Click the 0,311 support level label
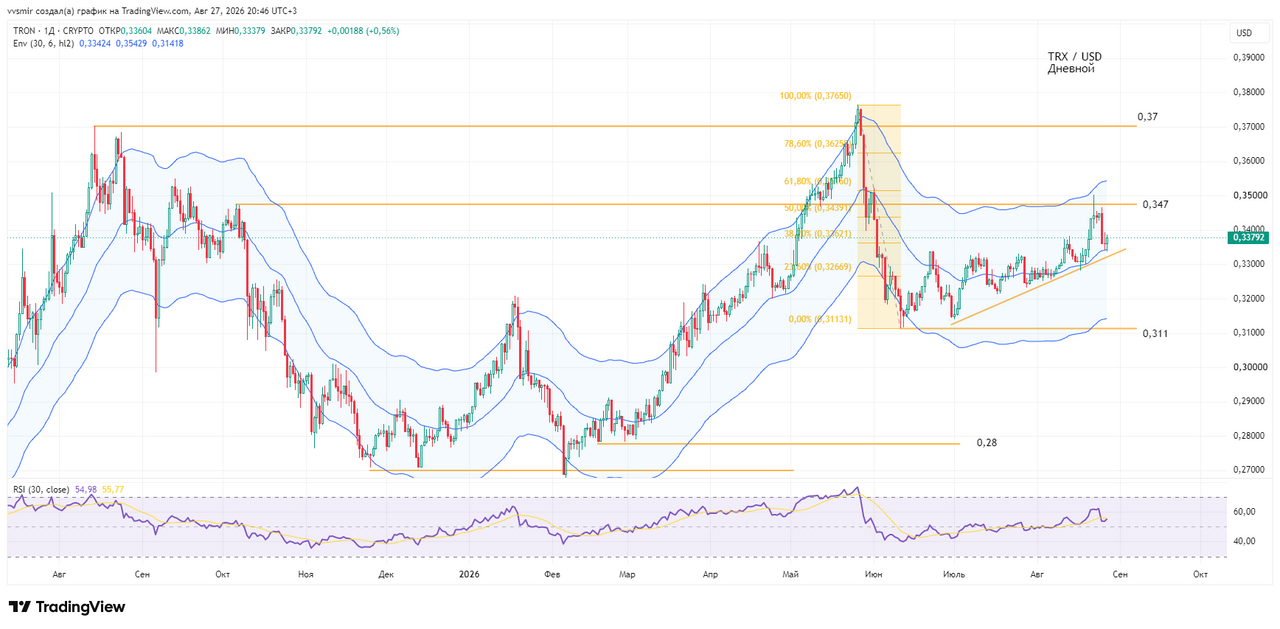 click(x=1156, y=333)
